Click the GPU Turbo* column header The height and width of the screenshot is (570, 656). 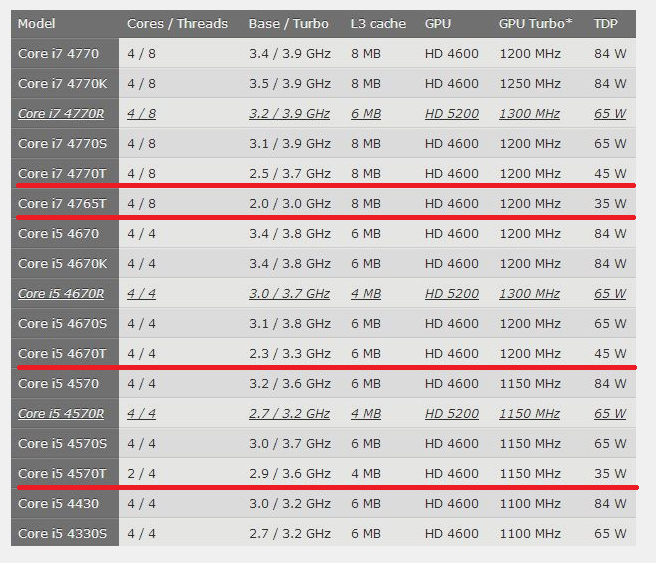(535, 23)
